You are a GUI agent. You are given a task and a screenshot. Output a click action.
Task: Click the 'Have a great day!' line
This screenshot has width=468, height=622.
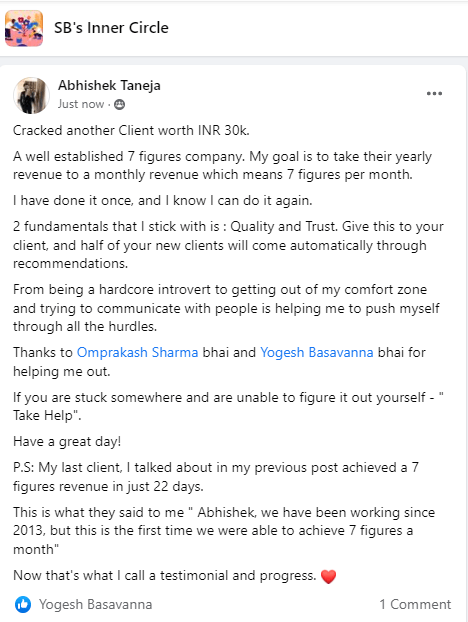coord(67,442)
